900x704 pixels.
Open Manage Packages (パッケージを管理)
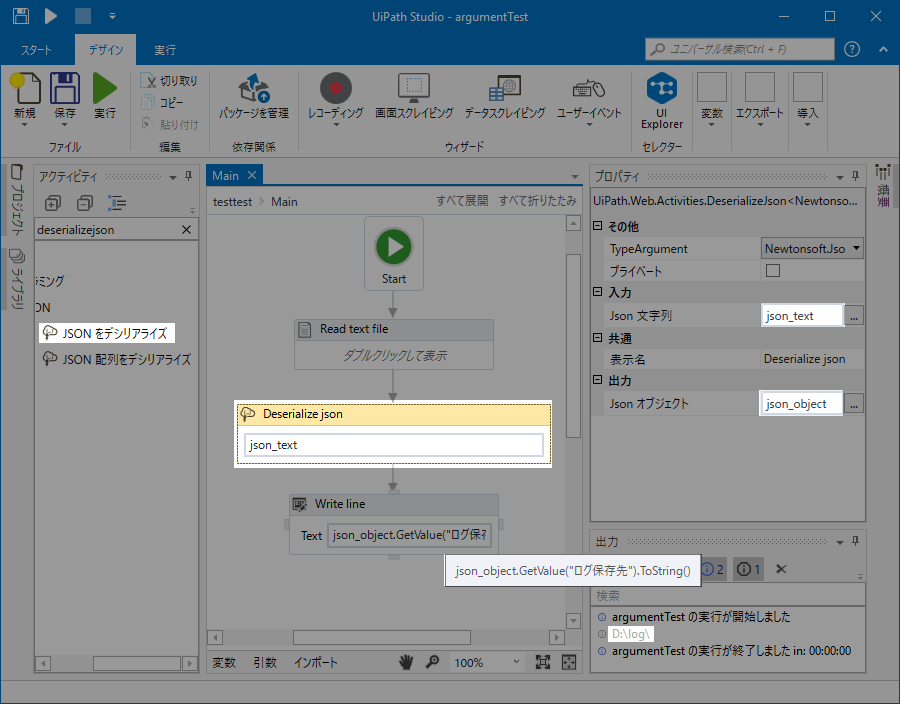pyautogui.click(x=254, y=96)
